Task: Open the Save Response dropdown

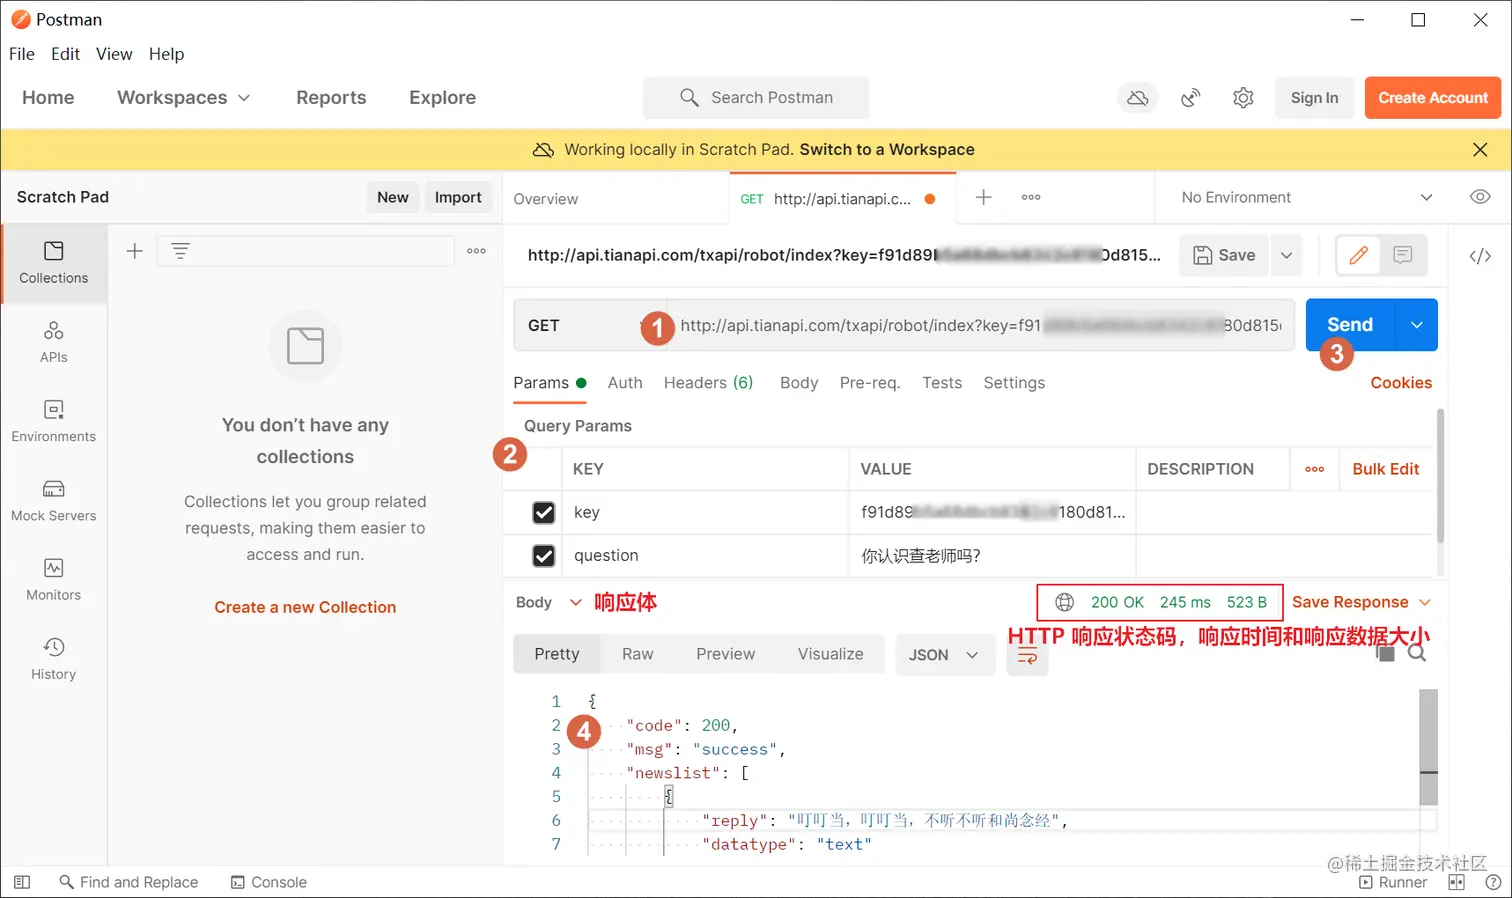Action: (1361, 602)
